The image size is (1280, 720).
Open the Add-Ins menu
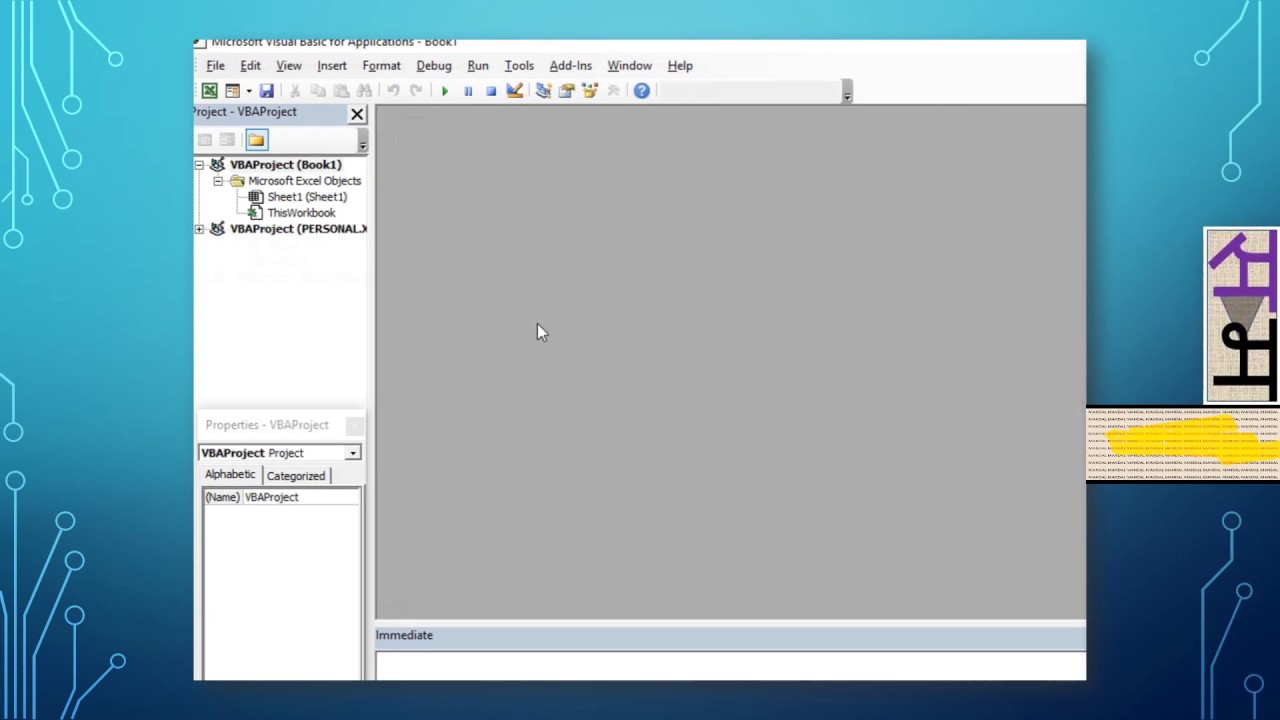pyautogui.click(x=570, y=66)
